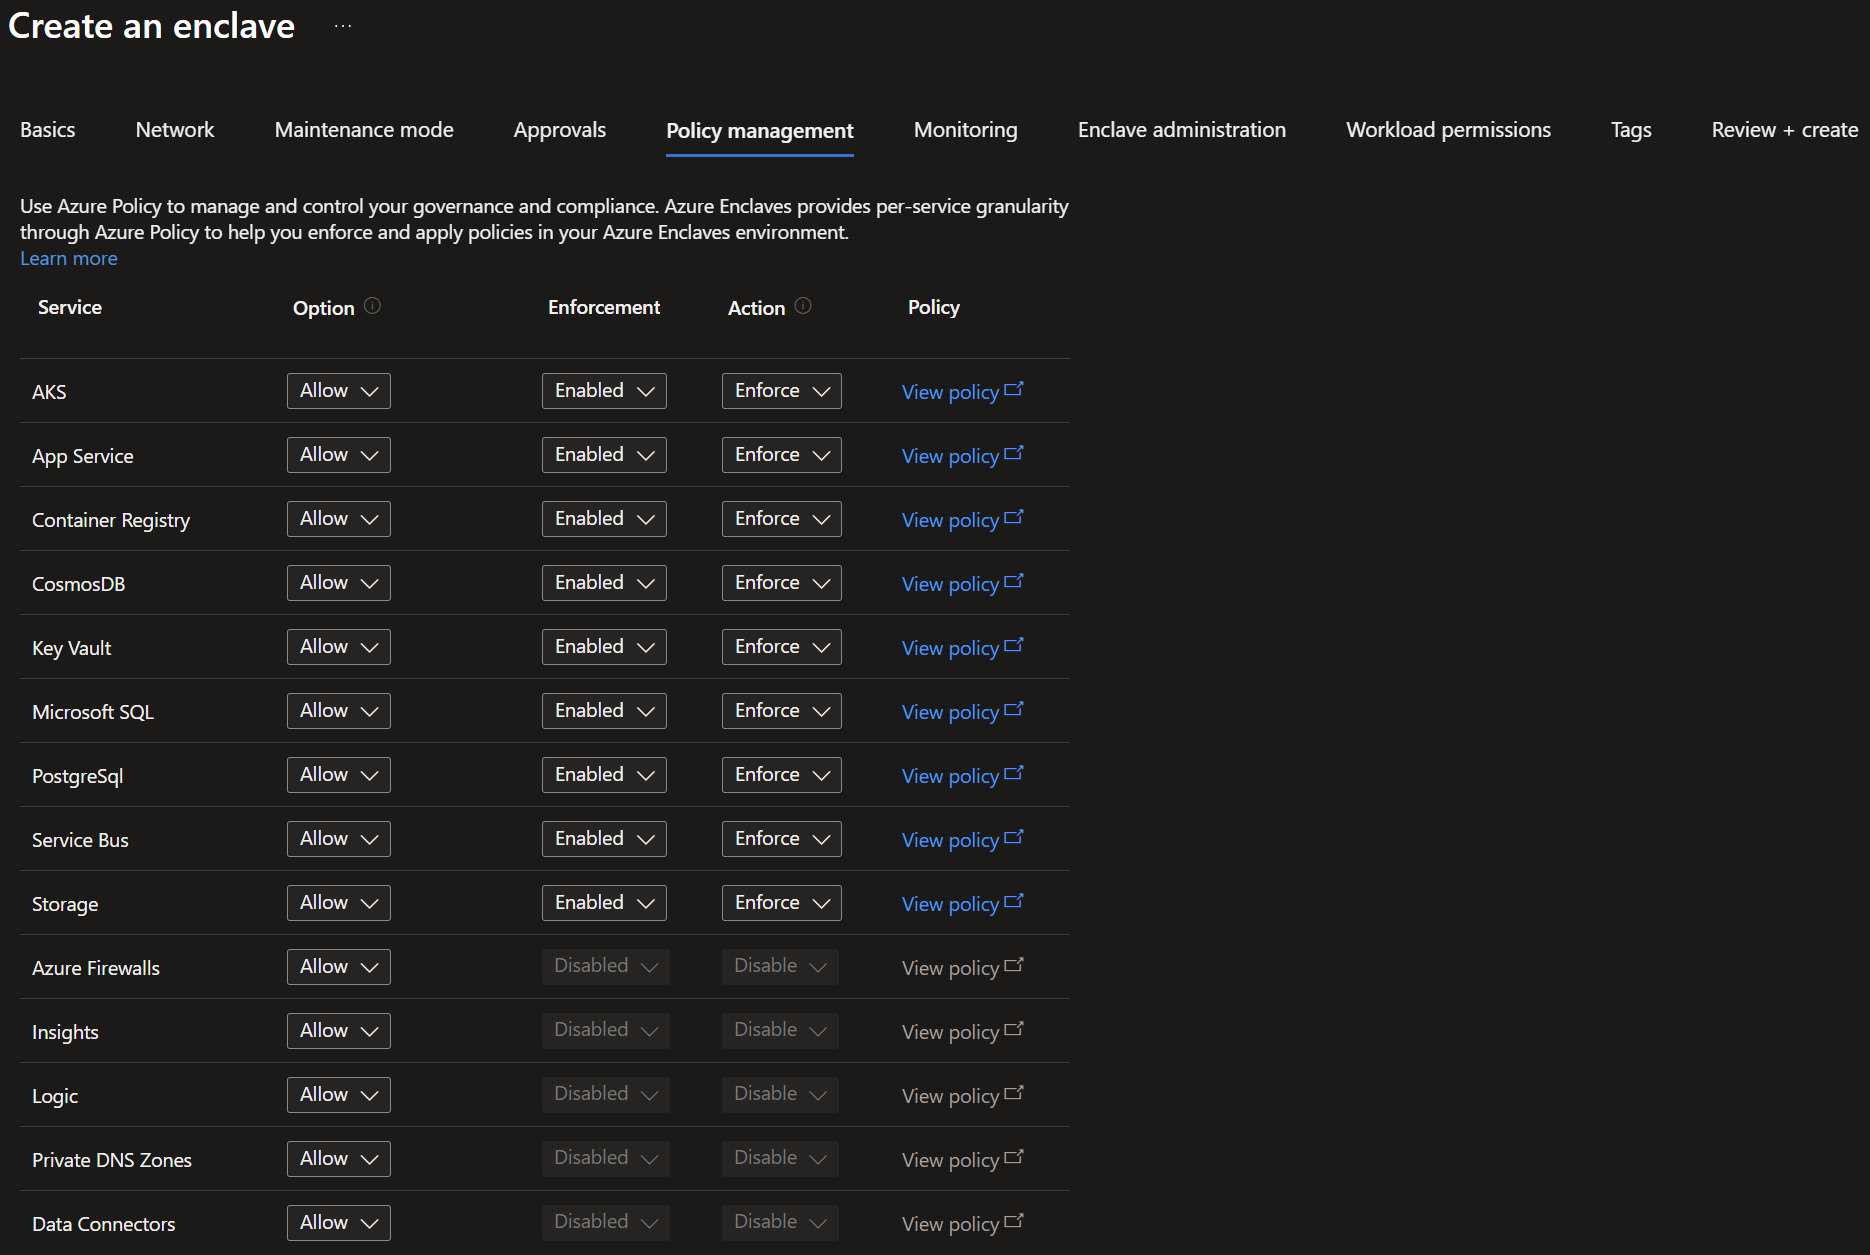View the policy for App Service
1870x1255 pixels.
pos(962,455)
